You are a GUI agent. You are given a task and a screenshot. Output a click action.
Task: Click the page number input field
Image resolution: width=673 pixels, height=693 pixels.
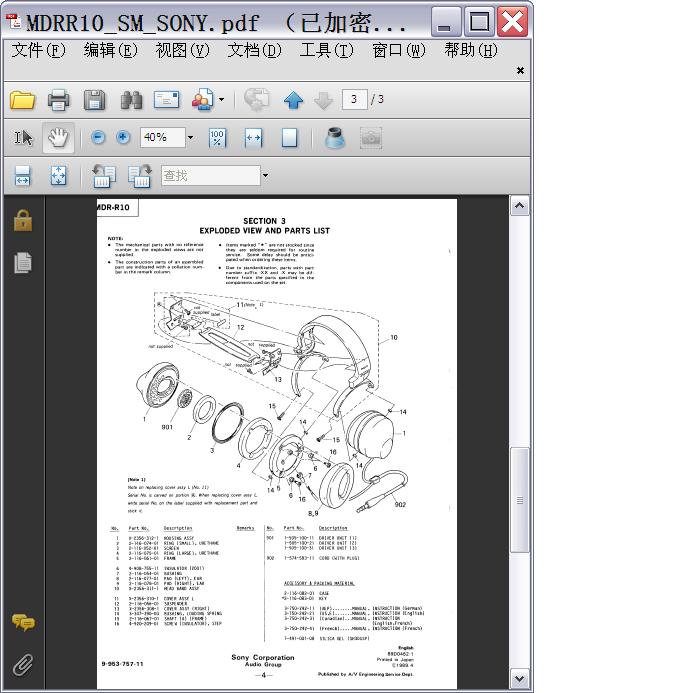tap(354, 99)
